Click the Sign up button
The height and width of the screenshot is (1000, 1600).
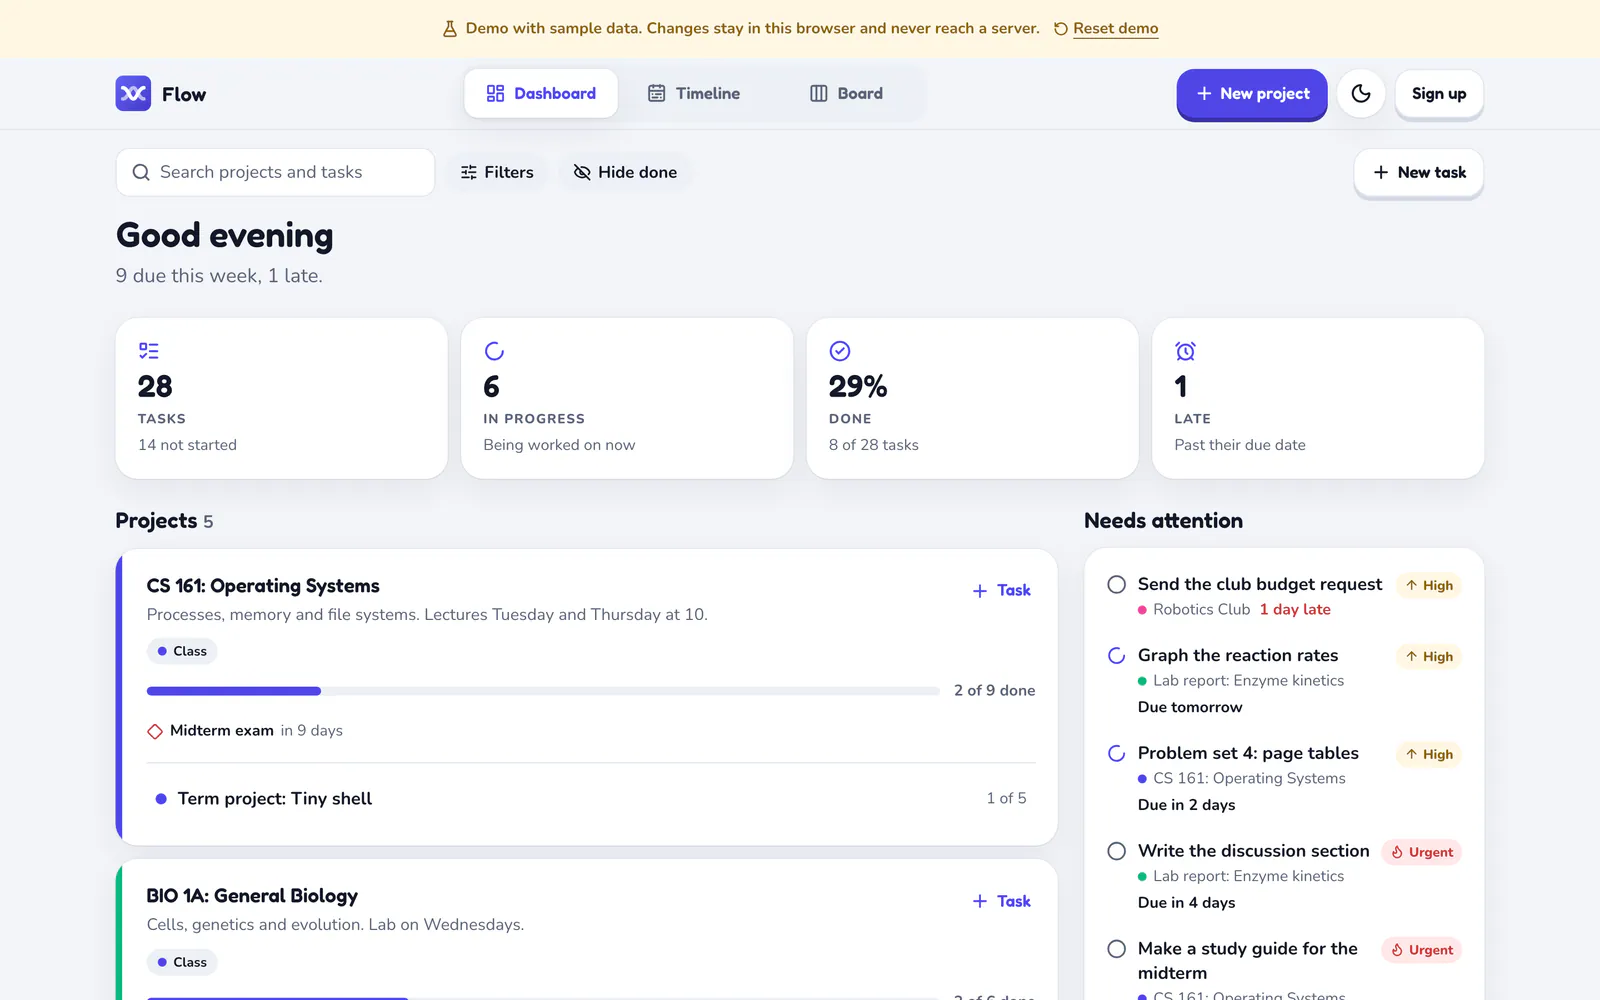click(x=1439, y=94)
